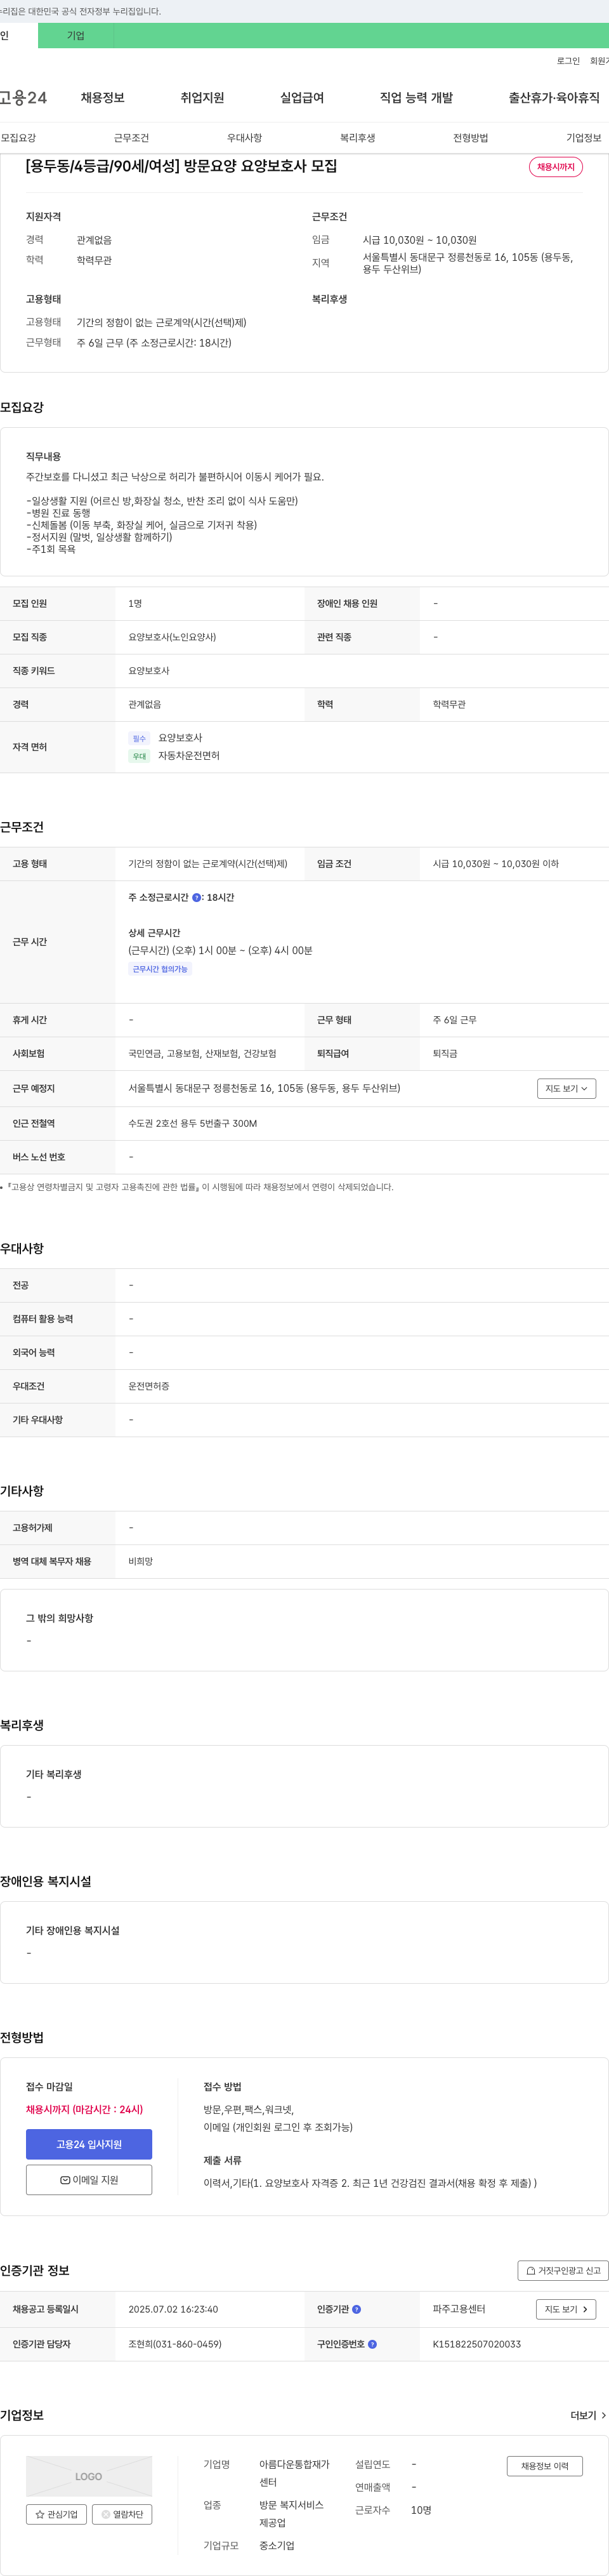
Task: Open 지도 보기 for 파주고용센터
Action: click(567, 2309)
